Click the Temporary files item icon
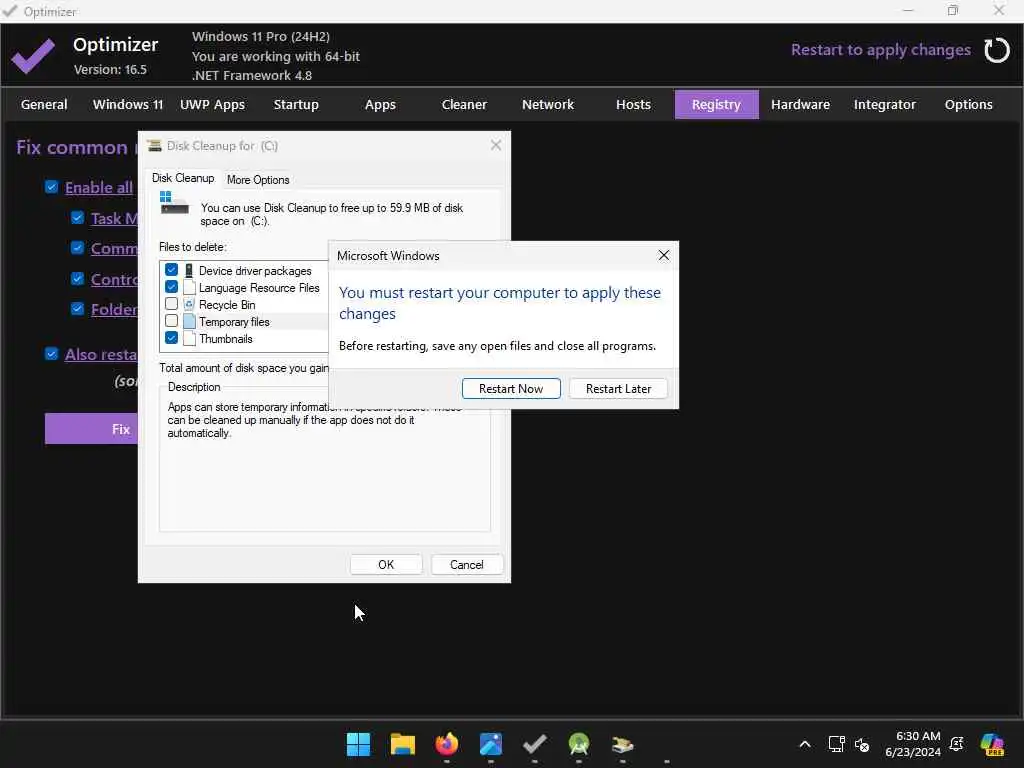Viewport: 1024px width, 768px height. 189,321
